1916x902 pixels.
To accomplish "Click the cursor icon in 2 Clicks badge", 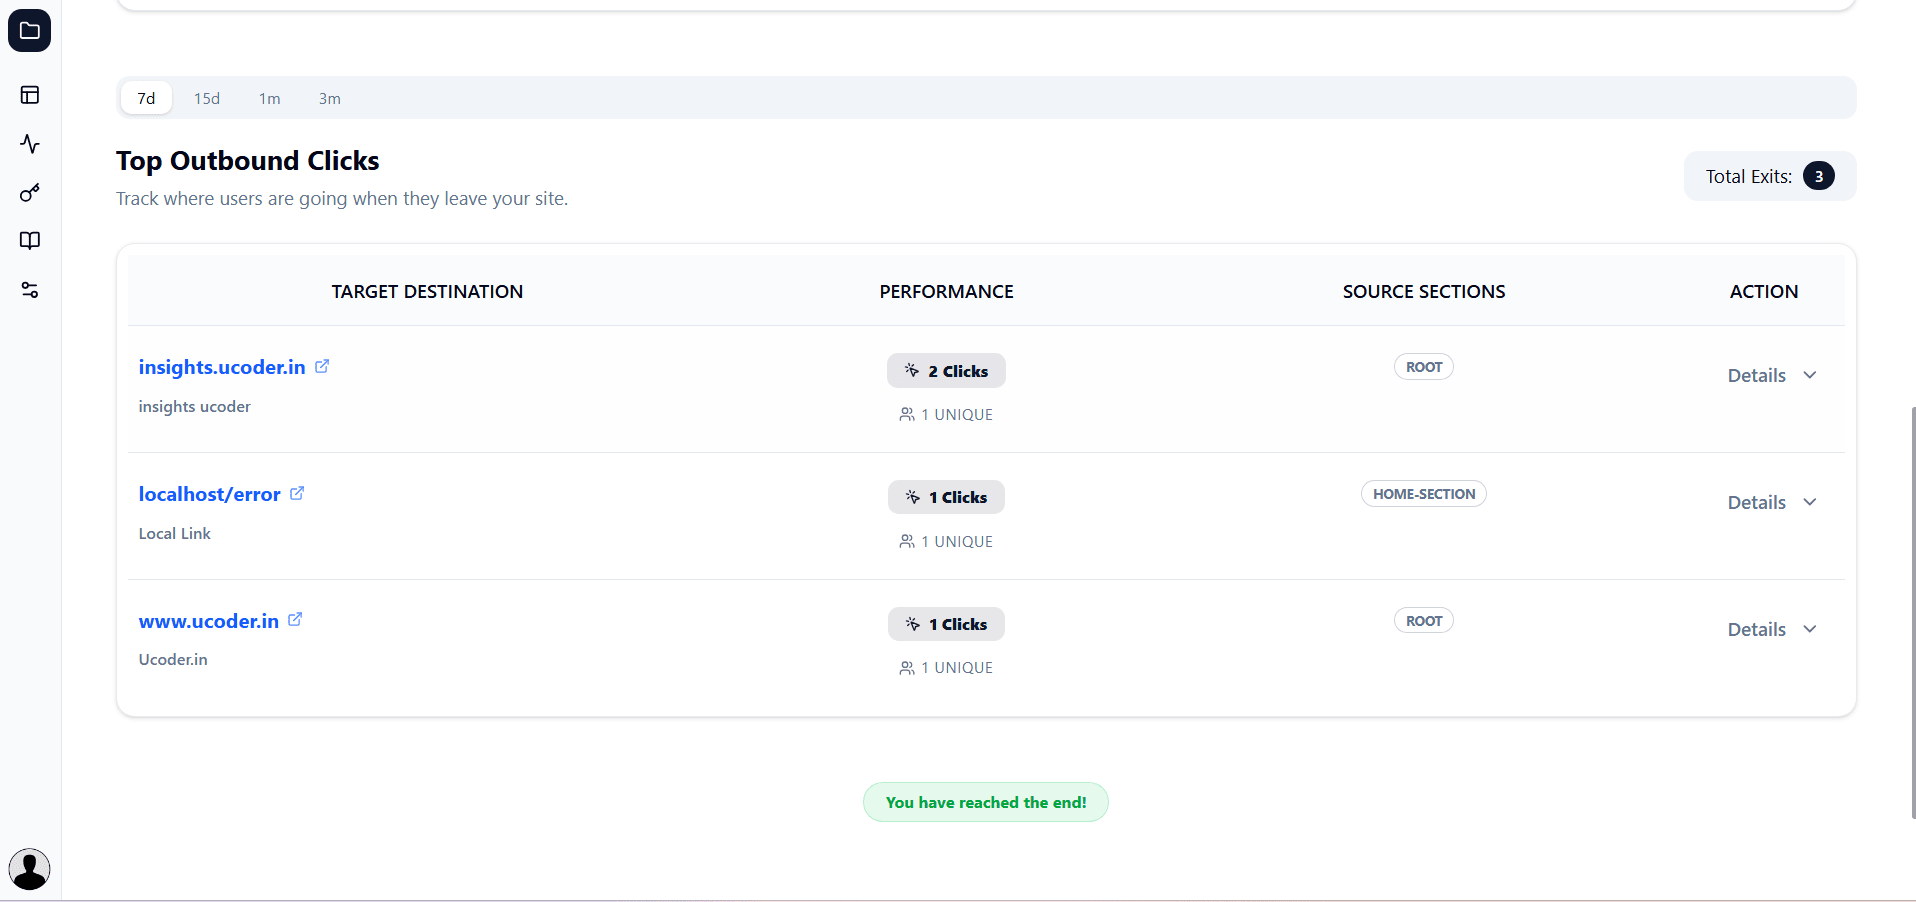I will click(912, 370).
